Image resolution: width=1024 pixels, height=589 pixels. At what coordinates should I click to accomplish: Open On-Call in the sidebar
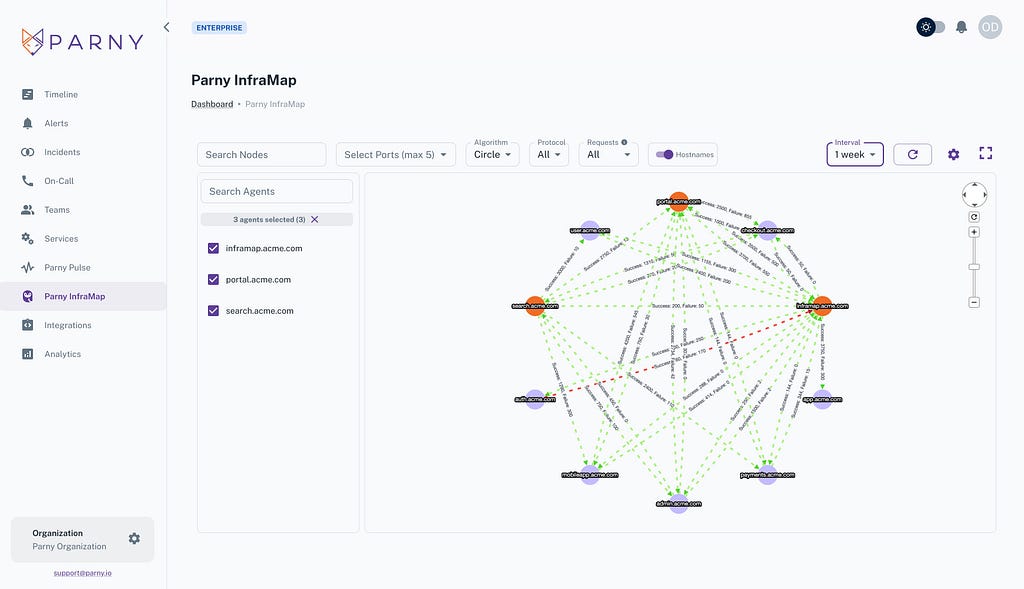point(83,181)
